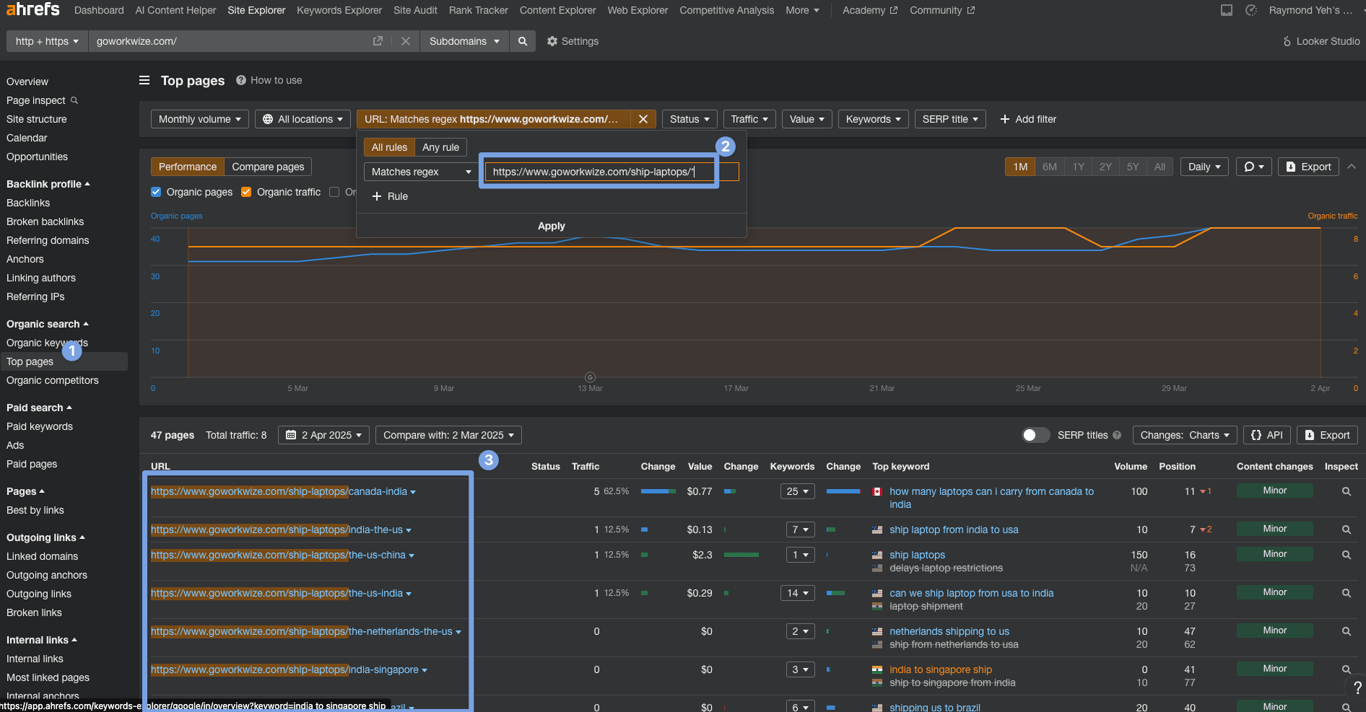Screen dimensions: 1366x712
Task: Inspect the the-netherlands-the-us page row
Action: 1346,631
